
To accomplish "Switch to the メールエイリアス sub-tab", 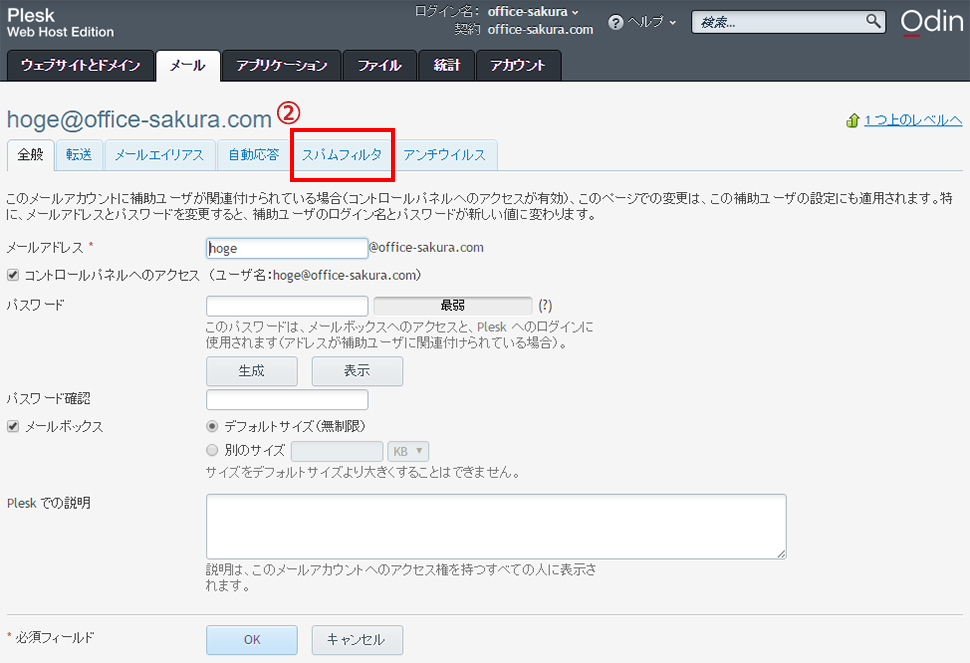I will (160, 155).
